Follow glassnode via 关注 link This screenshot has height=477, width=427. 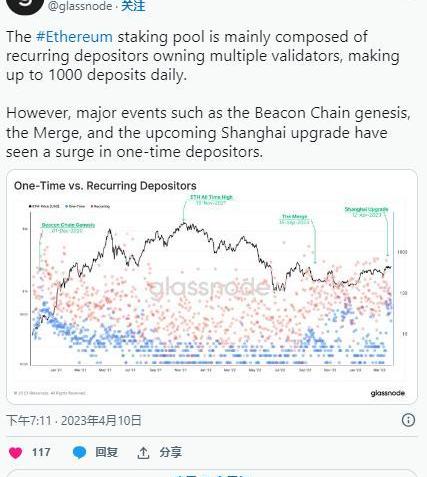tap(133, 6)
